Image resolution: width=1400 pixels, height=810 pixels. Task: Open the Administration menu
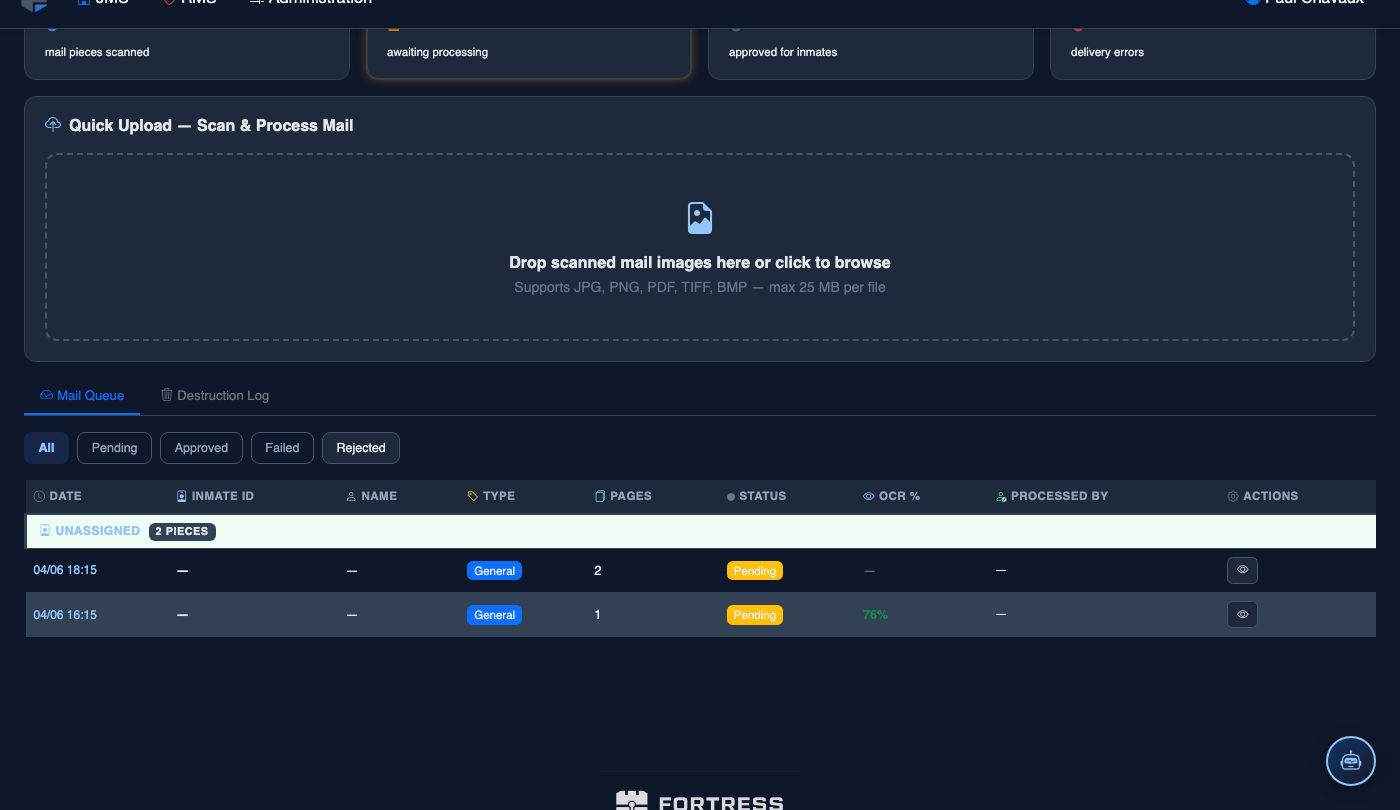tap(310, 3)
